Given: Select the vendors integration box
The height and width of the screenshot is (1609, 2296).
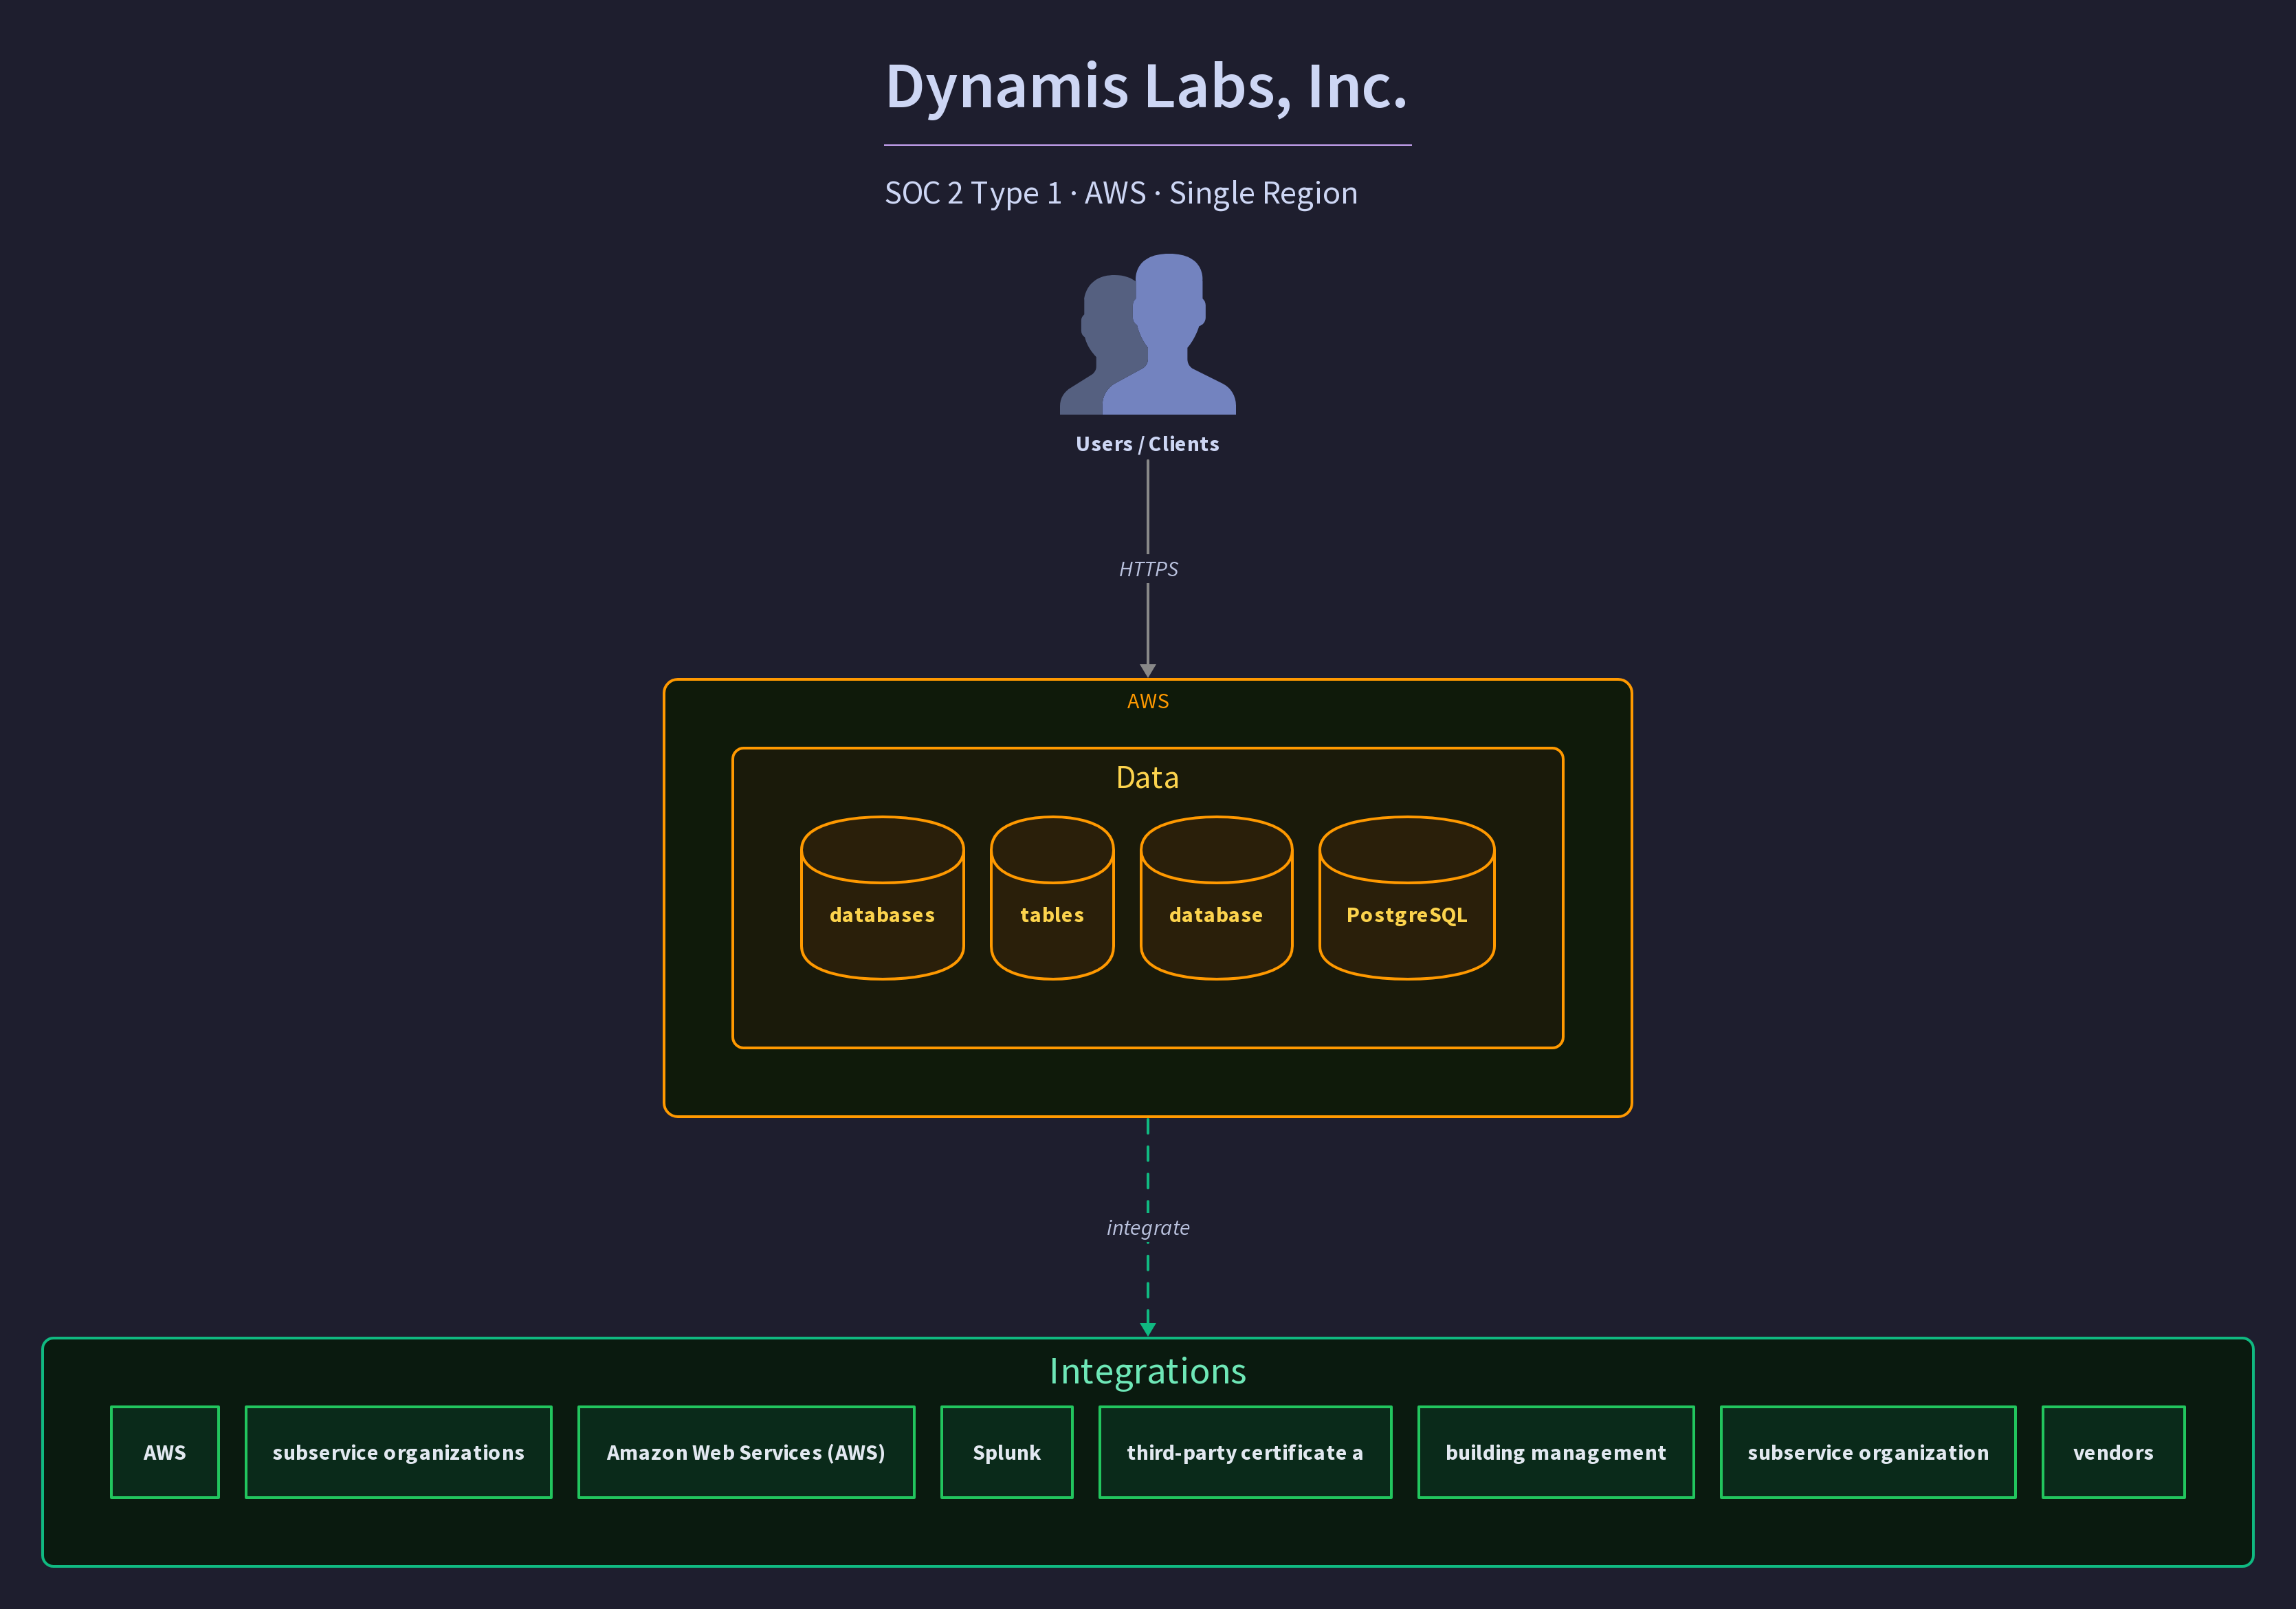Looking at the screenshot, I should click(2113, 1452).
